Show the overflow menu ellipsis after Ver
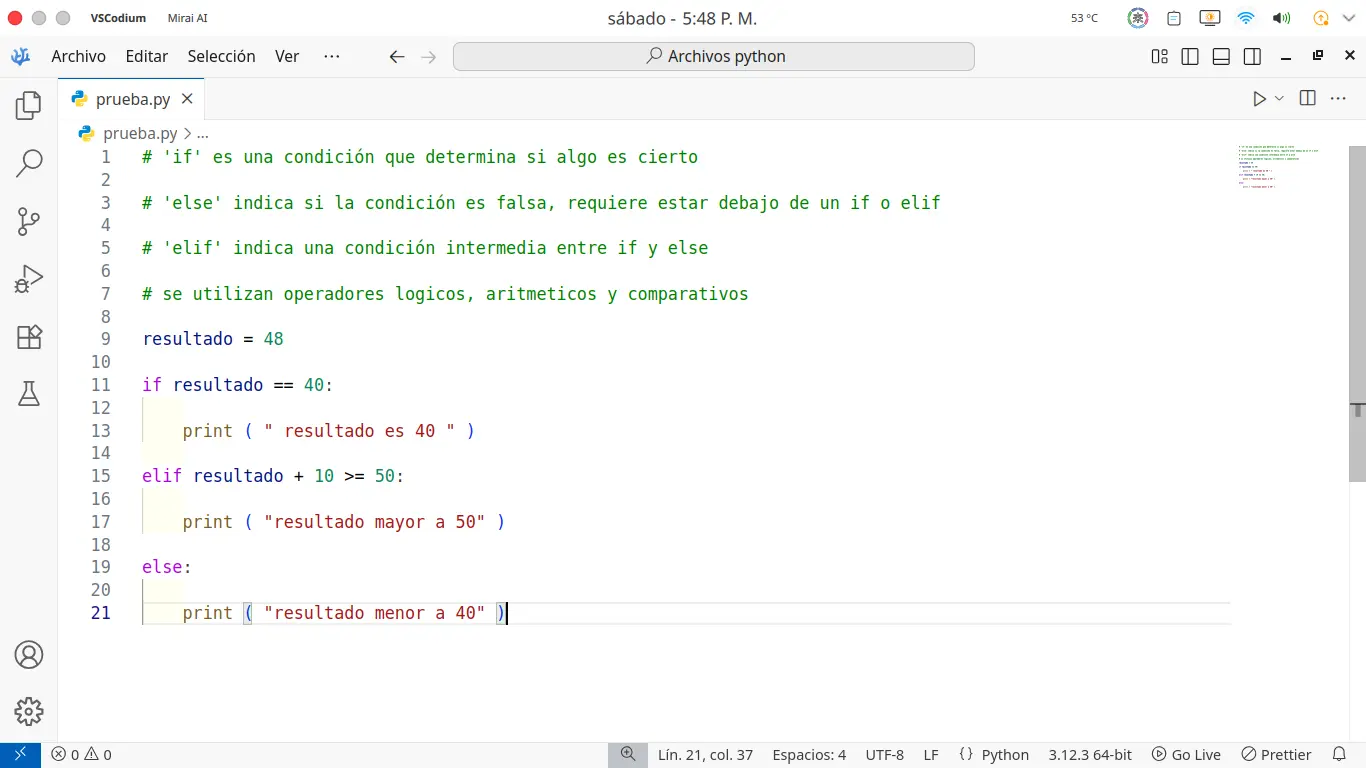 [332, 57]
